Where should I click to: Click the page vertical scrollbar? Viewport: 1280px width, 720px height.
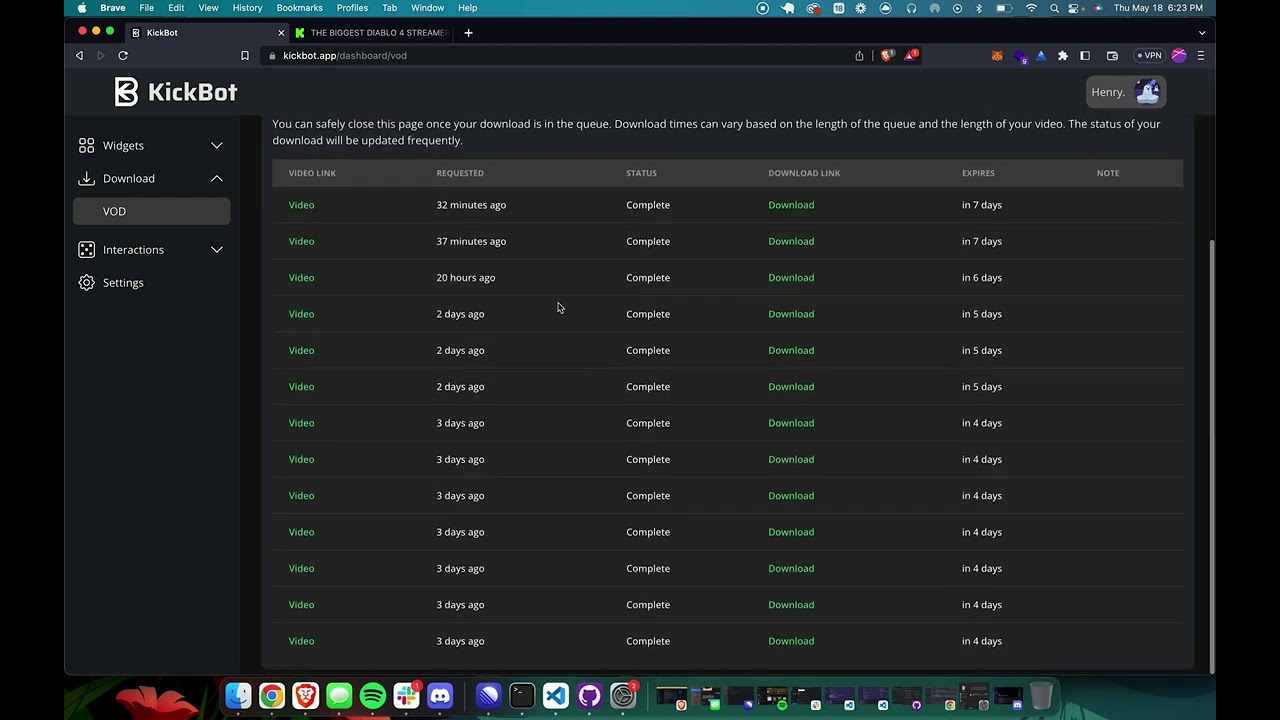pos(1213,455)
